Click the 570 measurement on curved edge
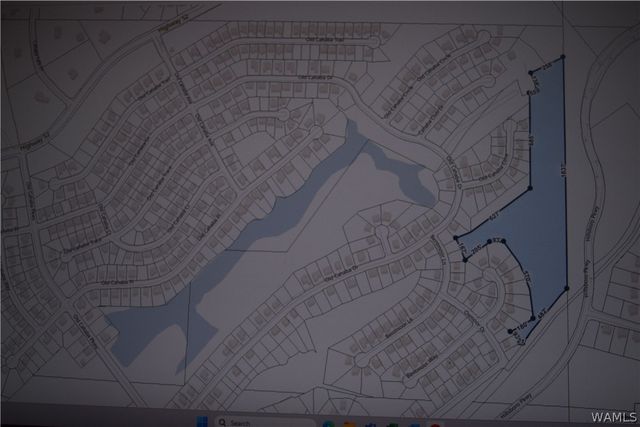 (x=527, y=277)
